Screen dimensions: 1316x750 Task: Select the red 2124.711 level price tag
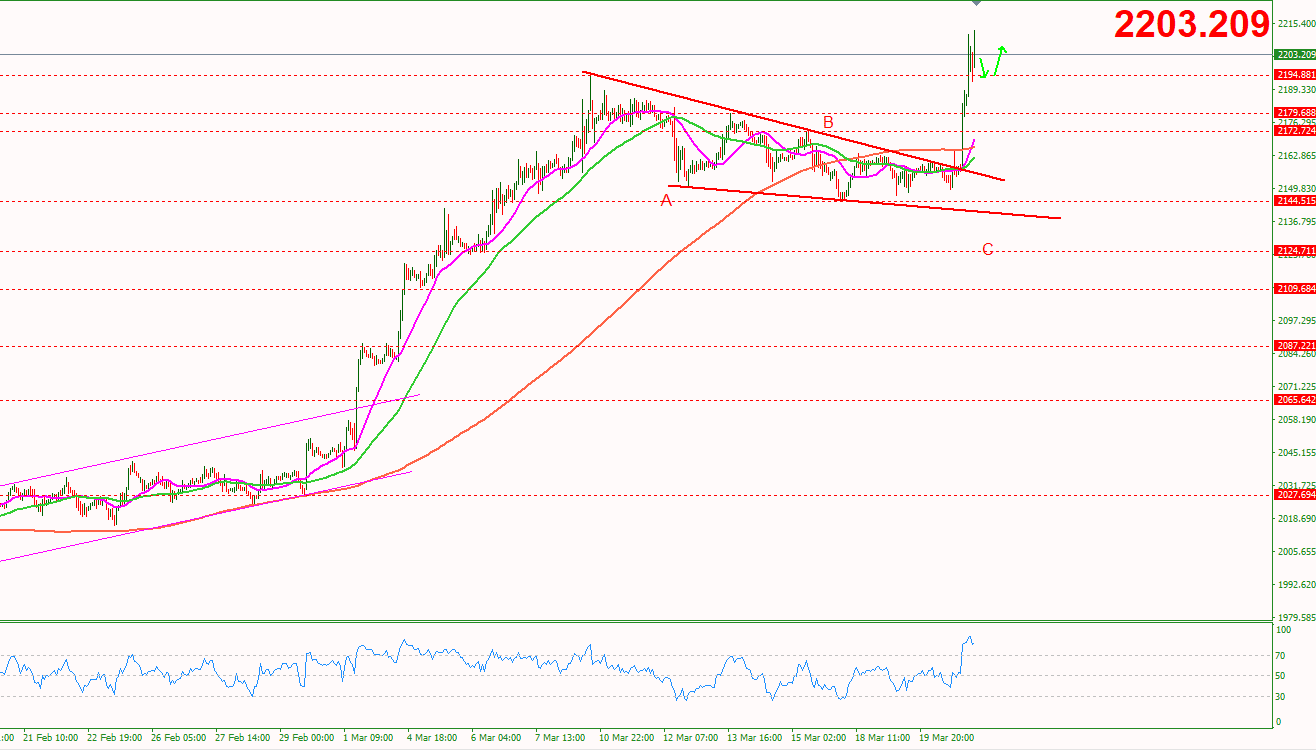point(1295,251)
